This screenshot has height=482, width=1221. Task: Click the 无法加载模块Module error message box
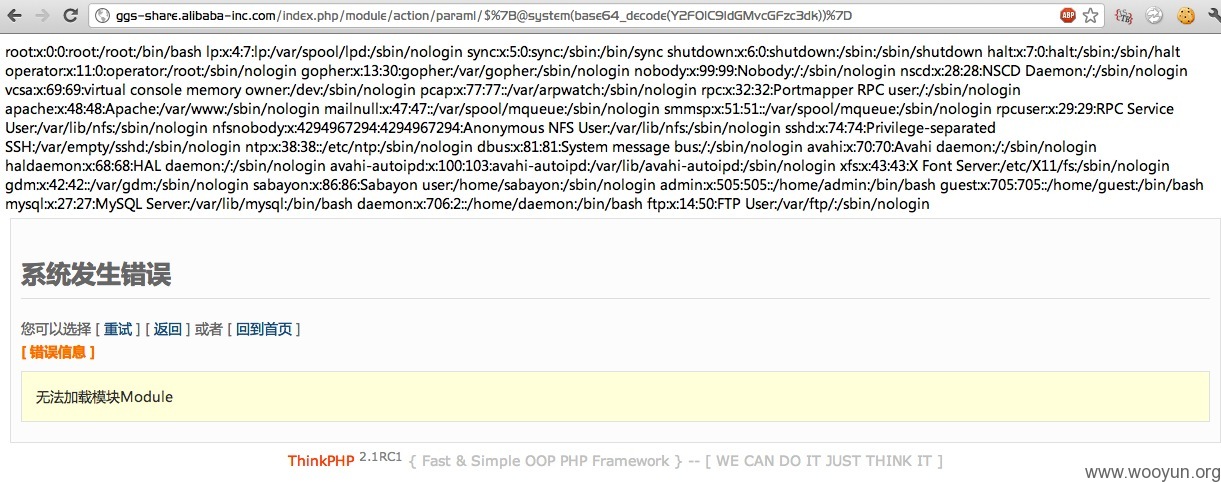tap(615, 397)
